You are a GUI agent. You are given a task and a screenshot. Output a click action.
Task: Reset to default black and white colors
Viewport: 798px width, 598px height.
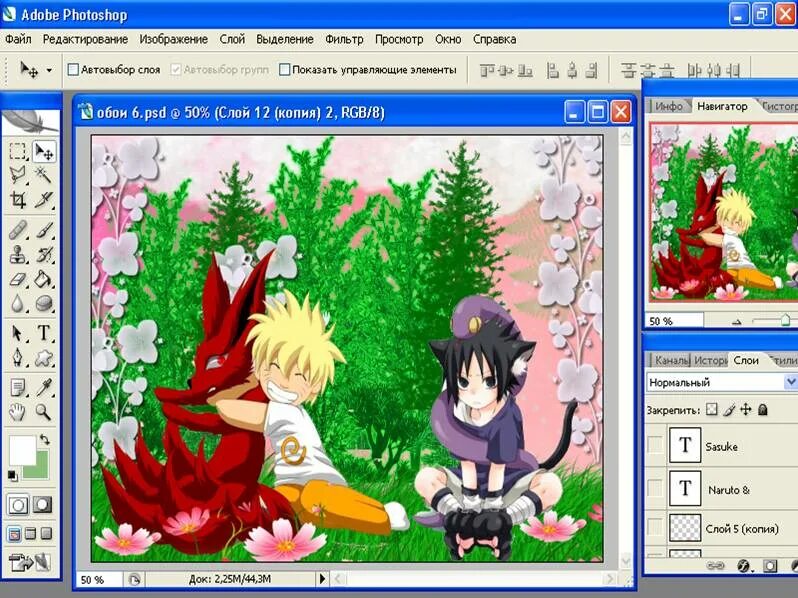[x=12, y=476]
